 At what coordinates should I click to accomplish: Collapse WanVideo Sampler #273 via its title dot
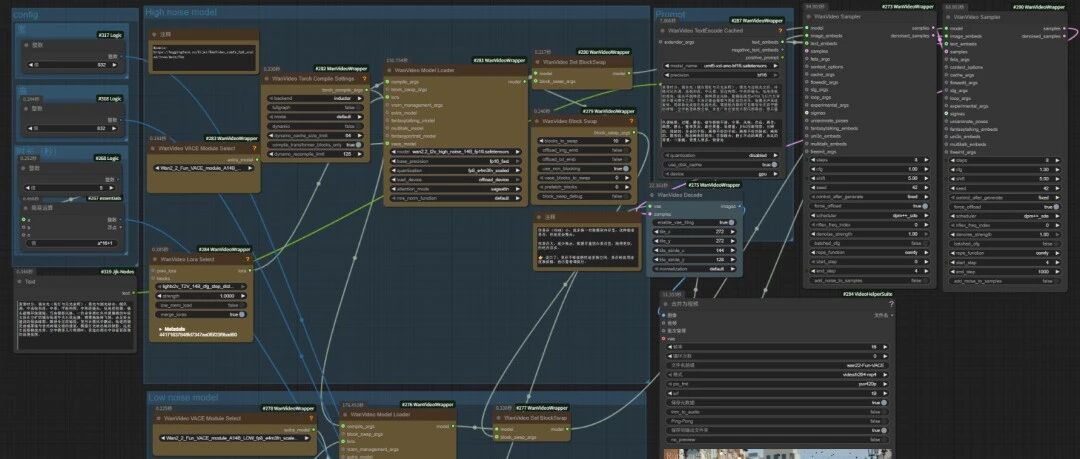(809, 17)
